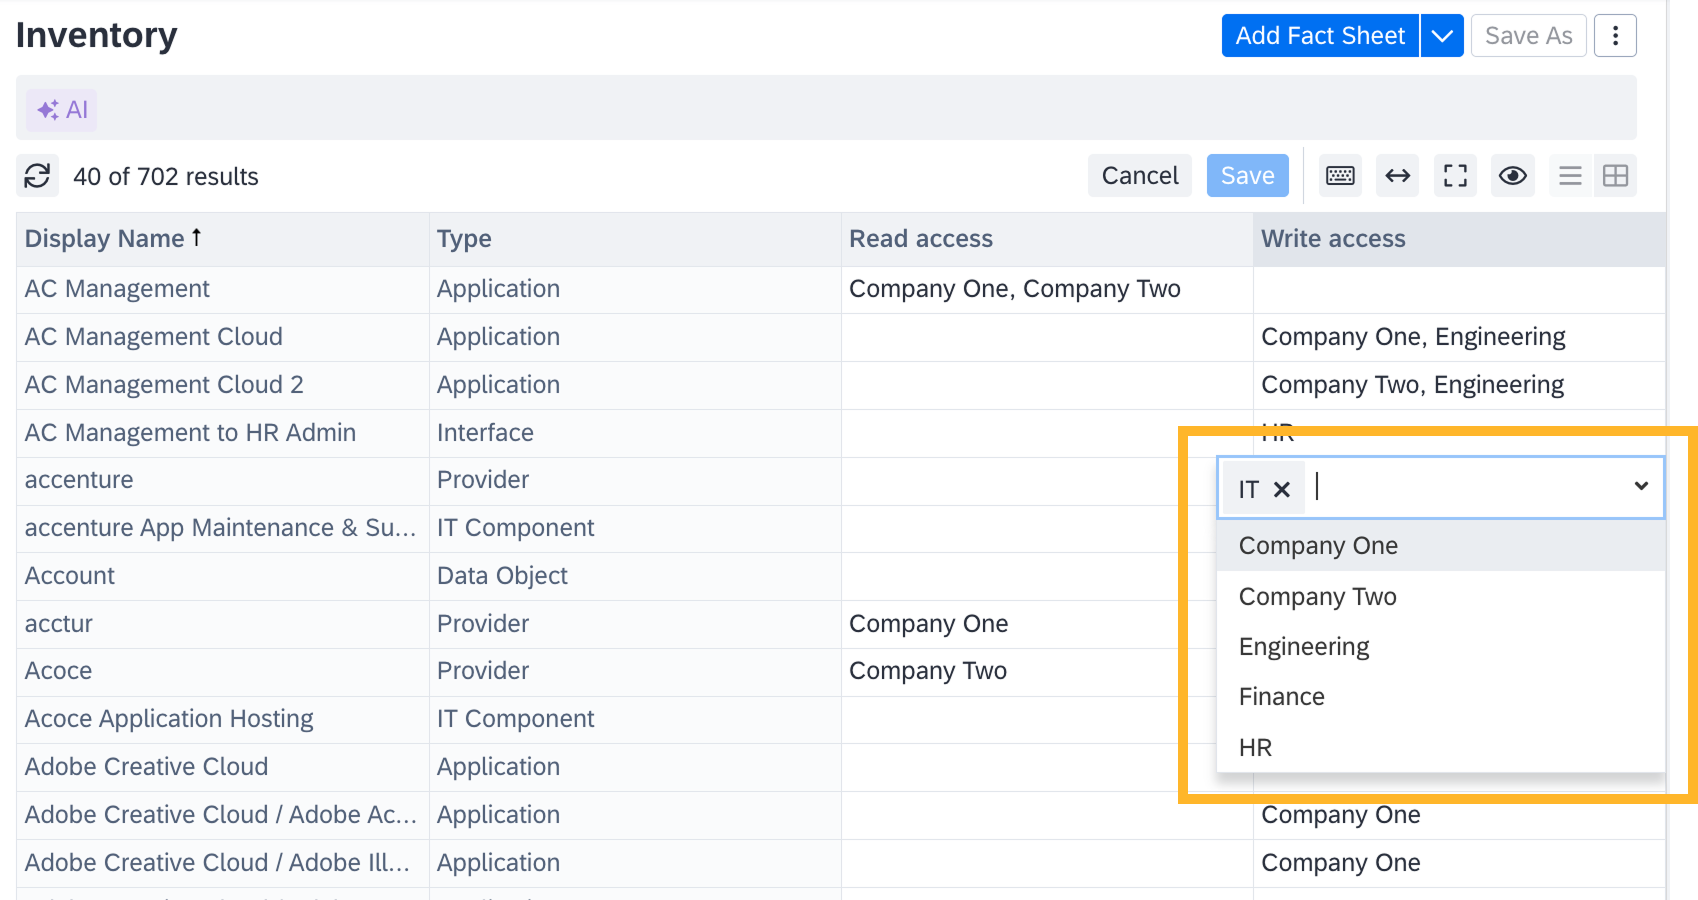Toggle column width fit arrows icon
Viewport: 1698px width, 900px height.
pos(1397,176)
